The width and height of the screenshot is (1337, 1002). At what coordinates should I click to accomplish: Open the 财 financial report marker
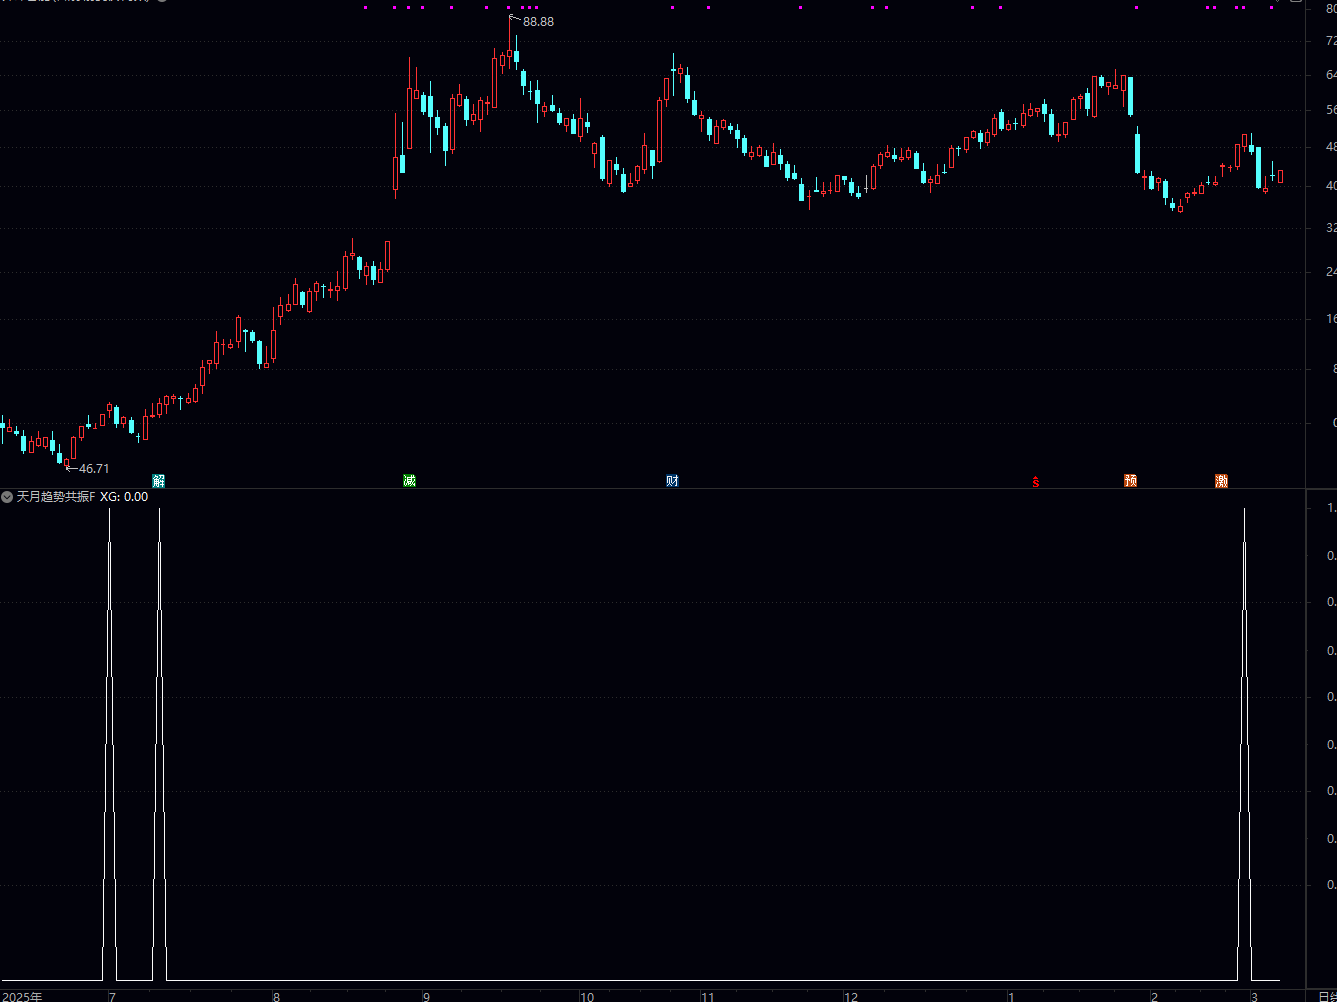(673, 481)
